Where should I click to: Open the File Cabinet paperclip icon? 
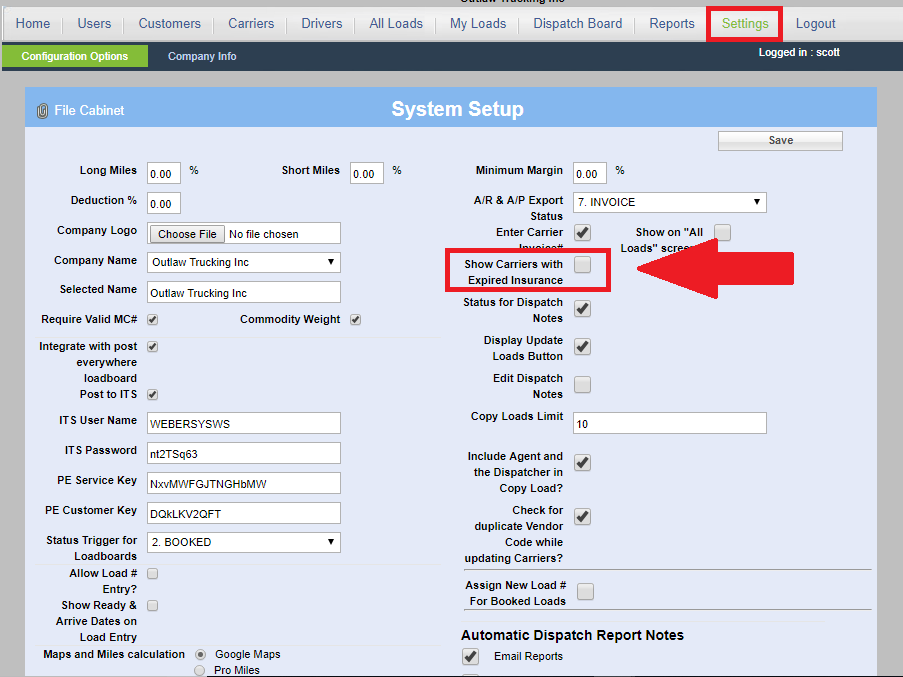(42, 111)
